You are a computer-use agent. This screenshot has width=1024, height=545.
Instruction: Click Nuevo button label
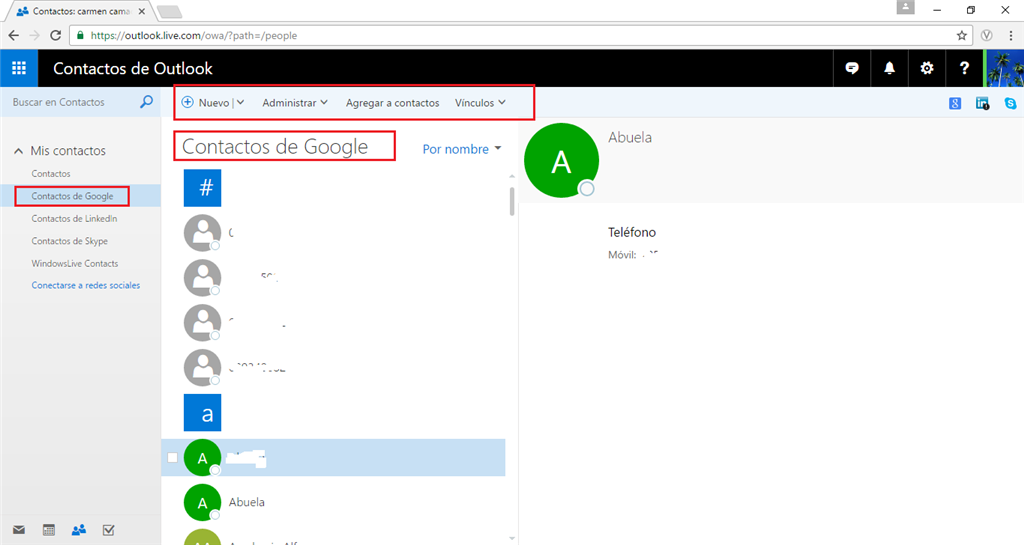214,102
